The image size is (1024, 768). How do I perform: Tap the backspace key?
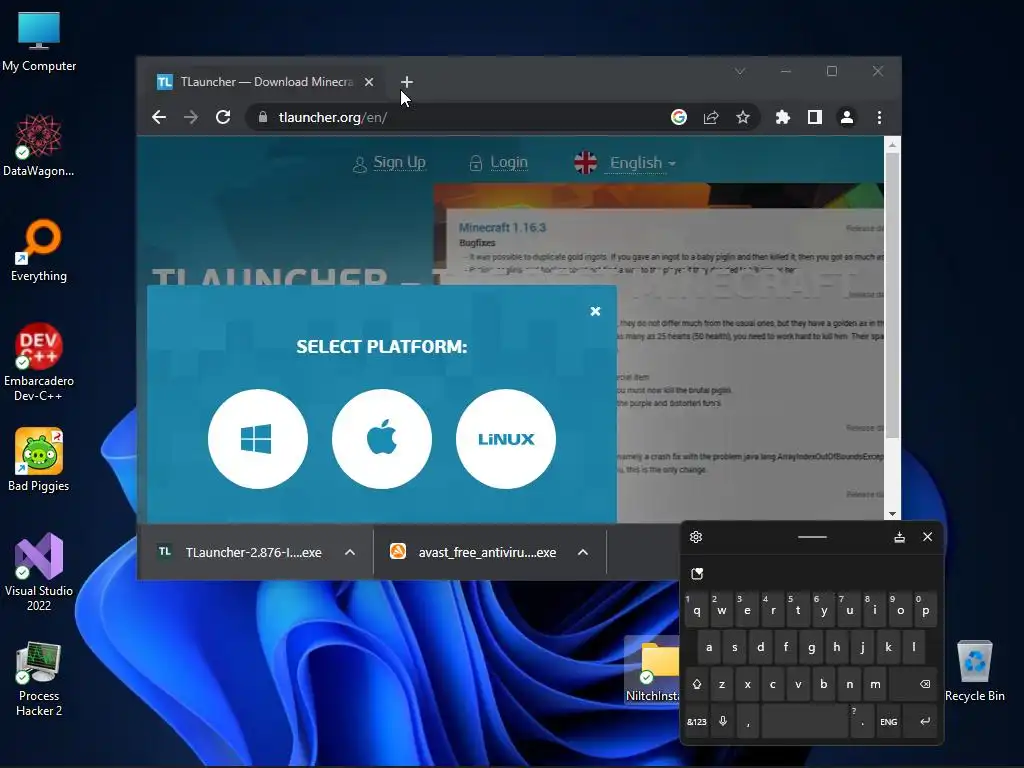pos(924,684)
